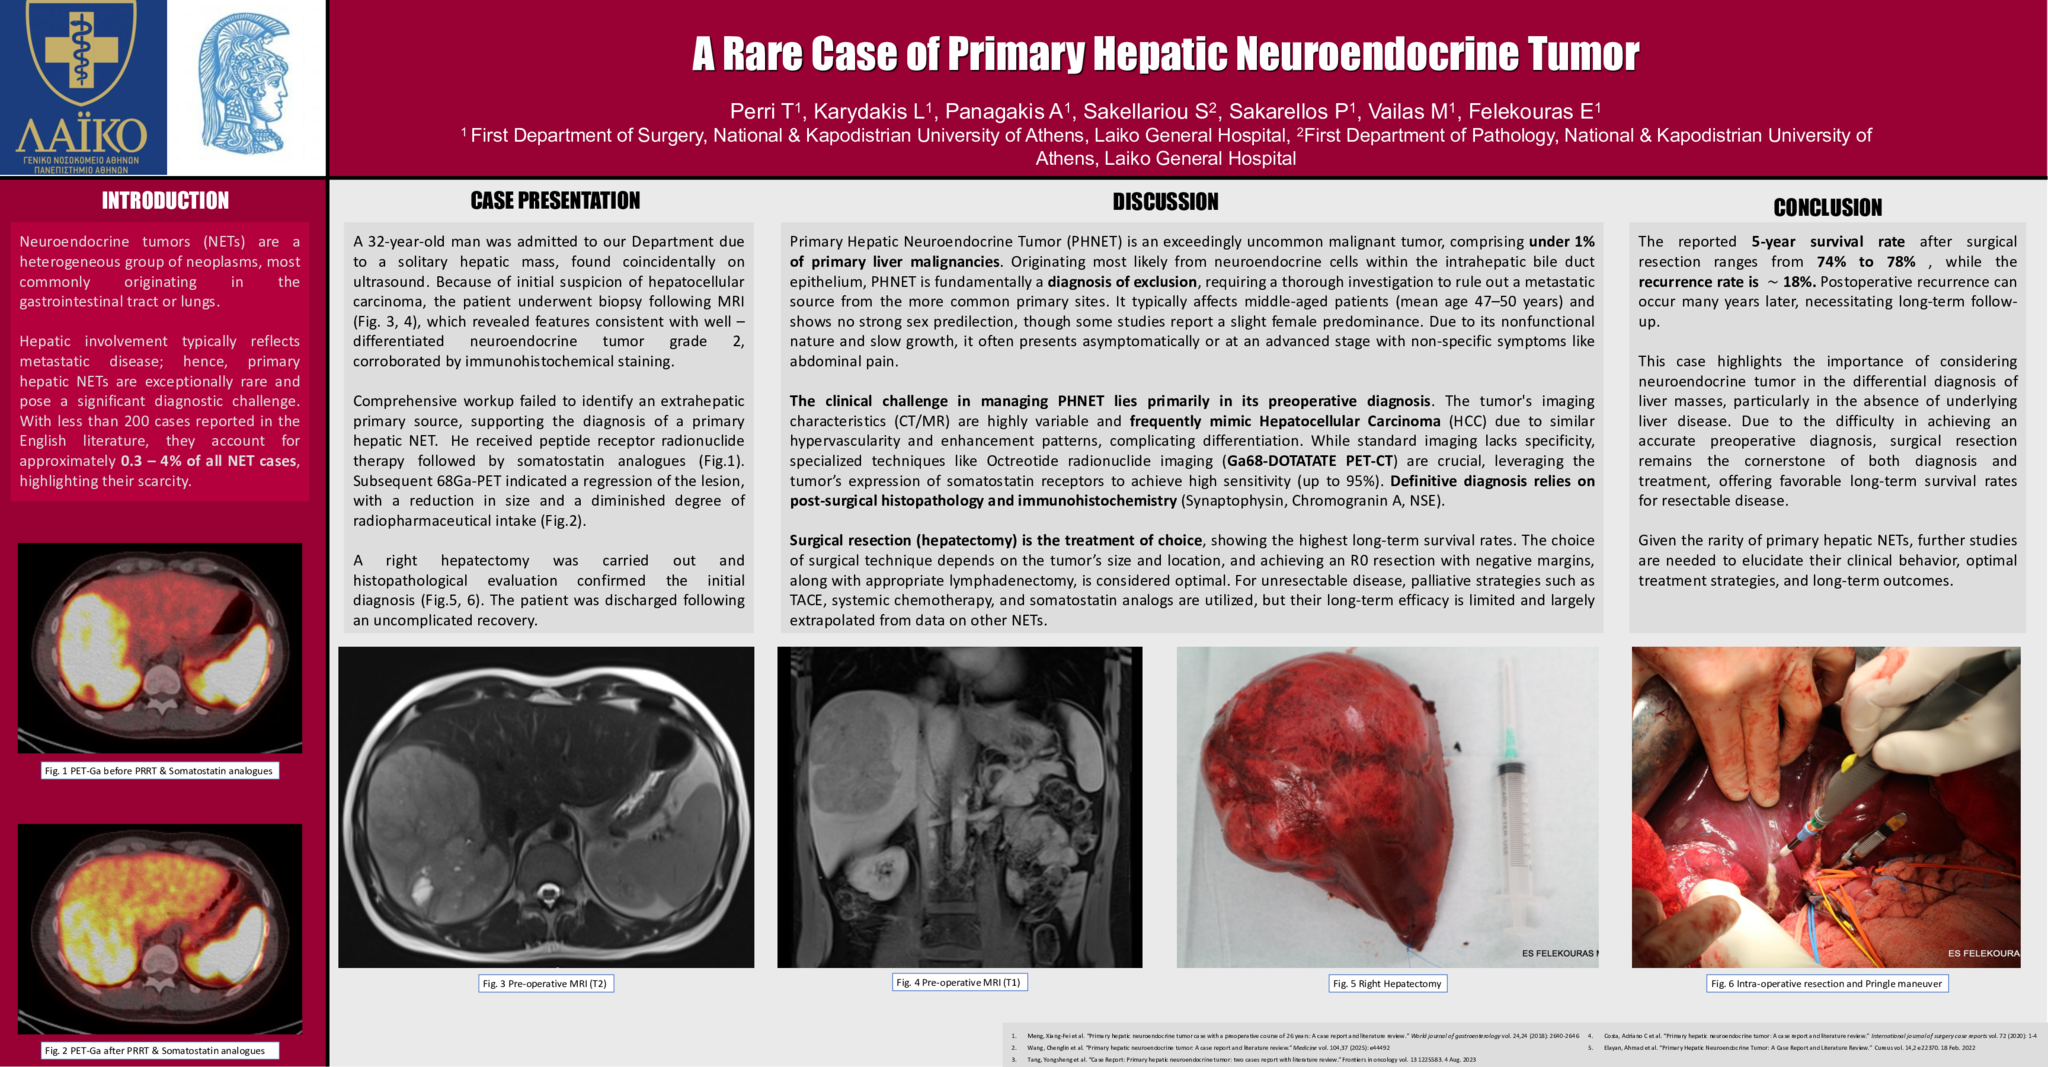
Task: Select the Case Presentation heading
Action: (555, 201)
